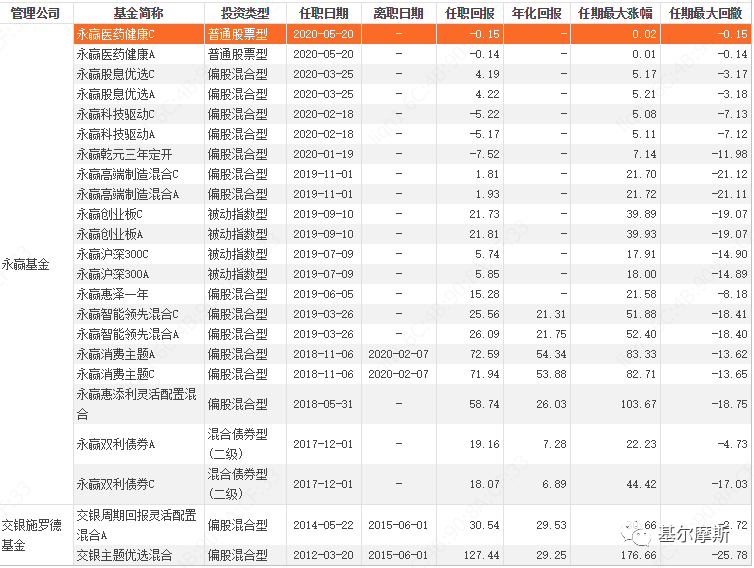Open the 永赢双利债券C fund
Viewport: 754px width, 568px height.
116,484
